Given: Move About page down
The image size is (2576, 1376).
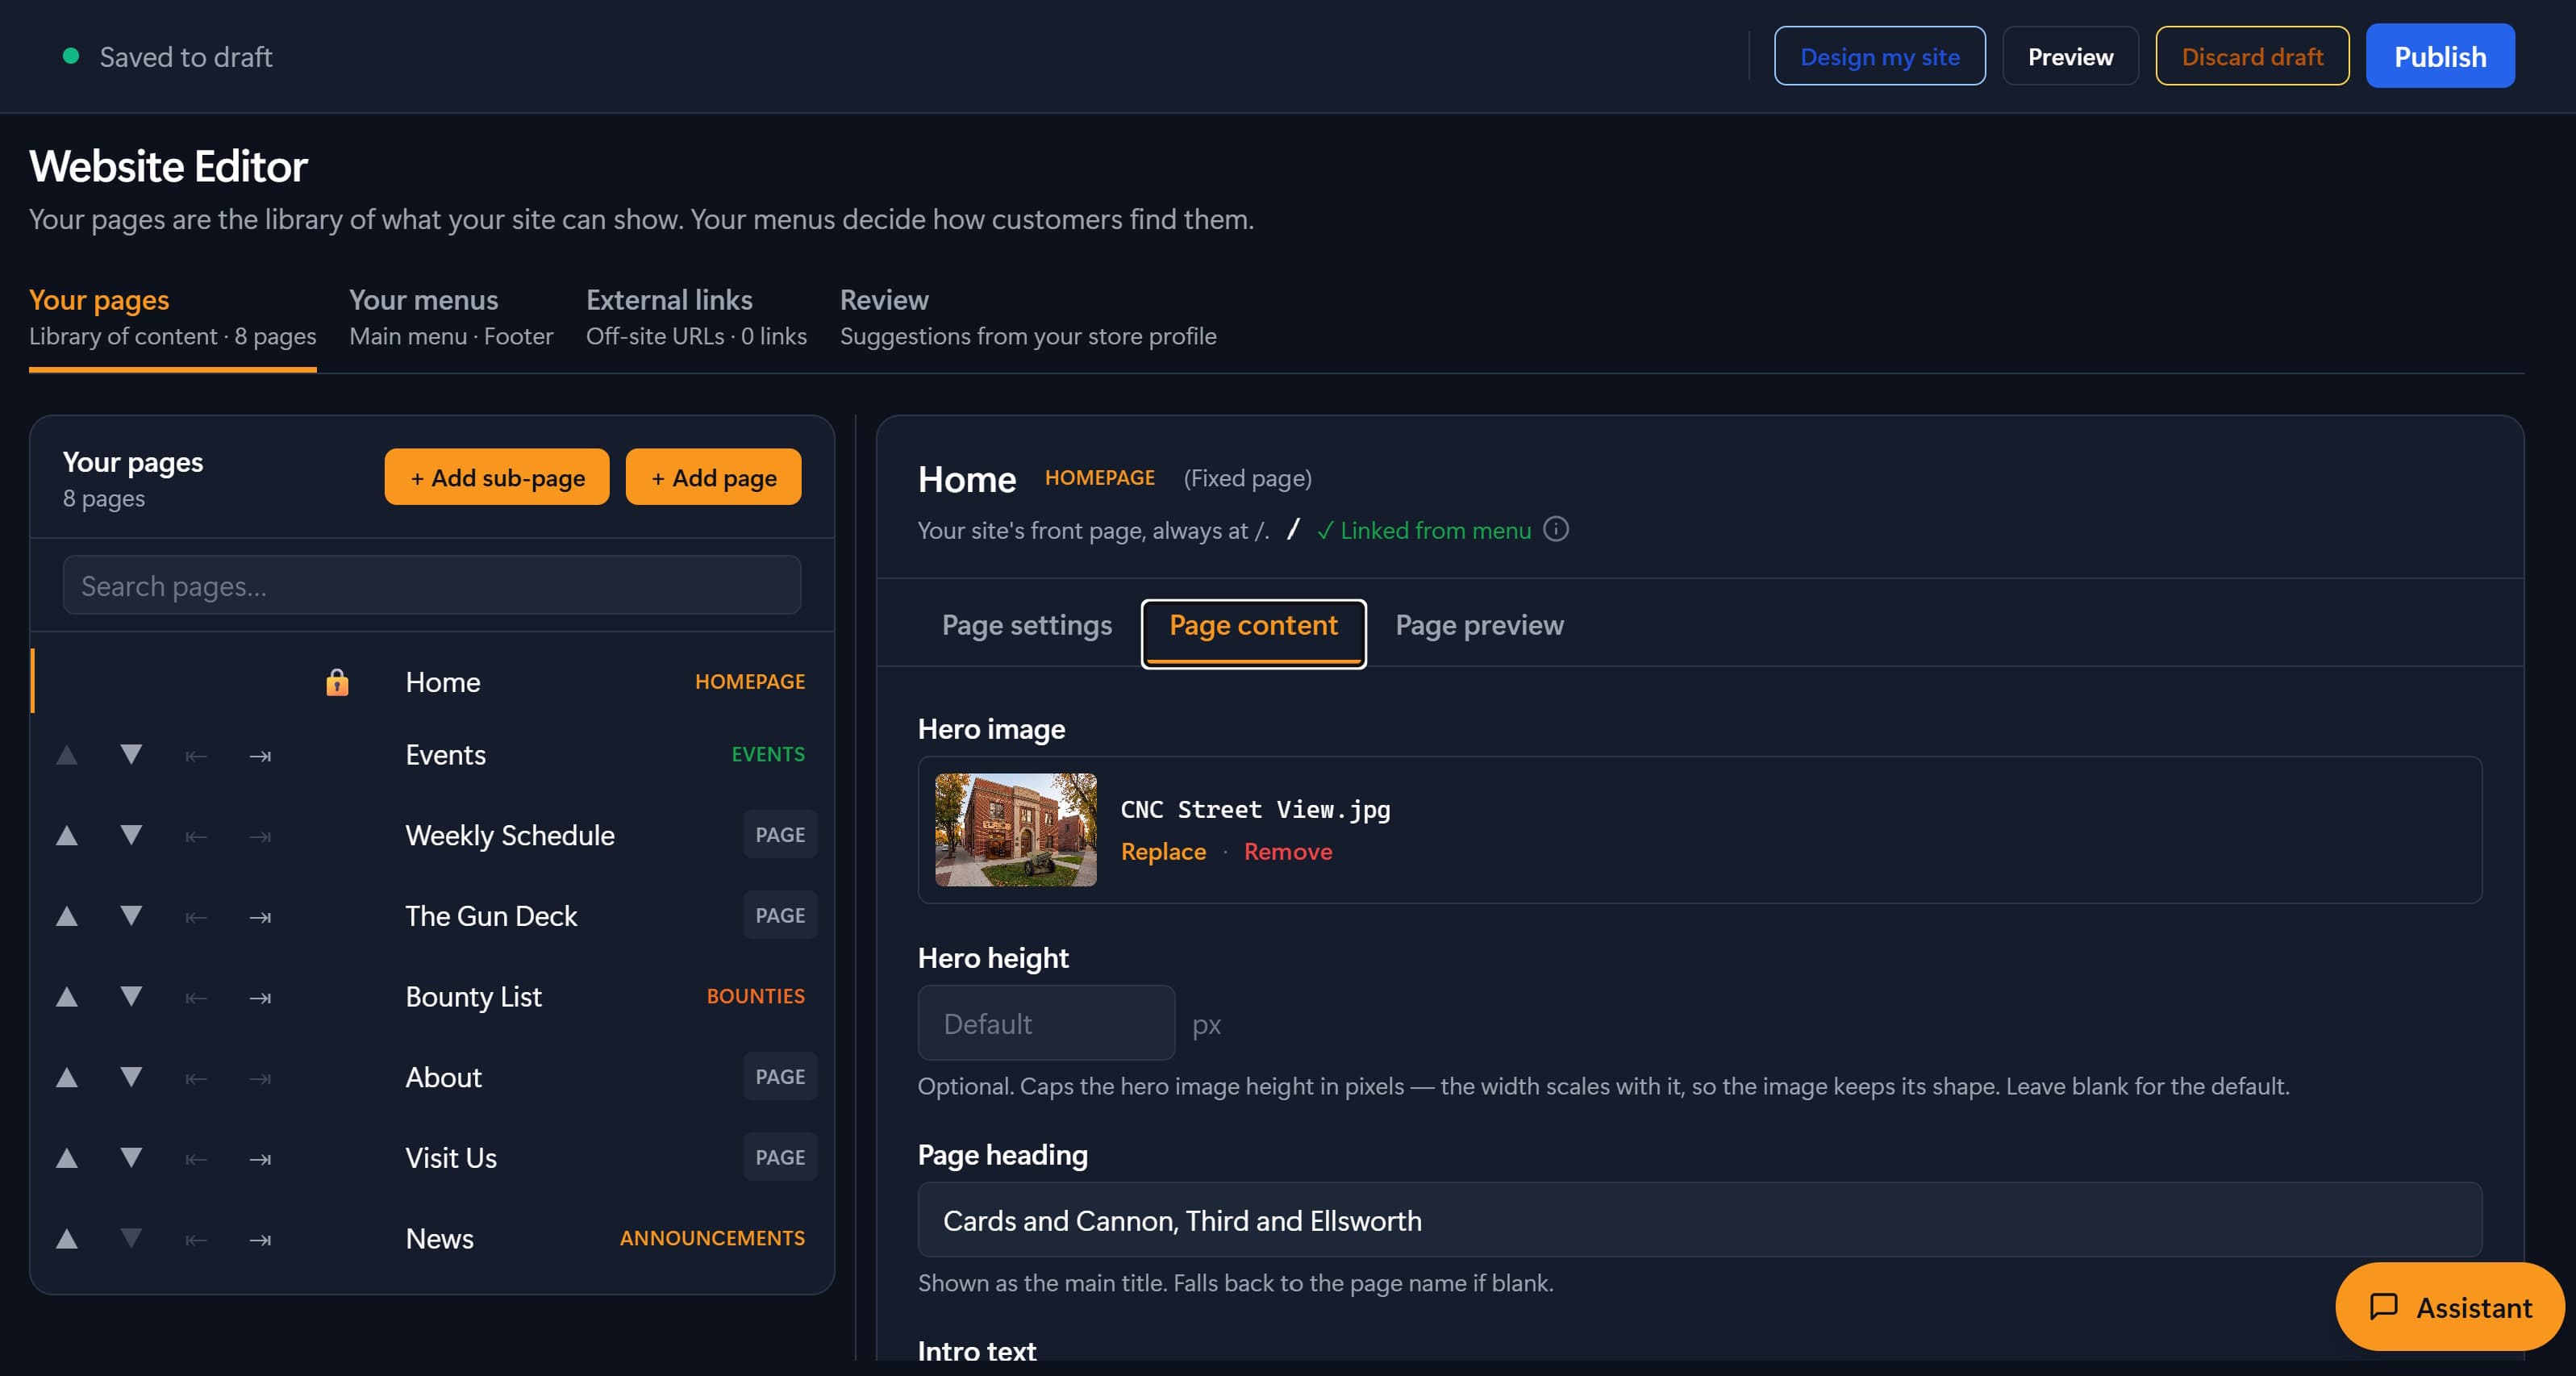Looking at the screenshot, I should click(131, 1078).
